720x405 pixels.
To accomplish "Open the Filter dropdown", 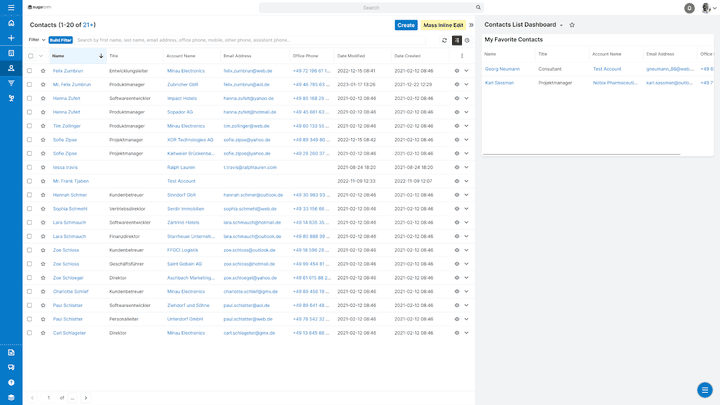I will click(37, 40).
